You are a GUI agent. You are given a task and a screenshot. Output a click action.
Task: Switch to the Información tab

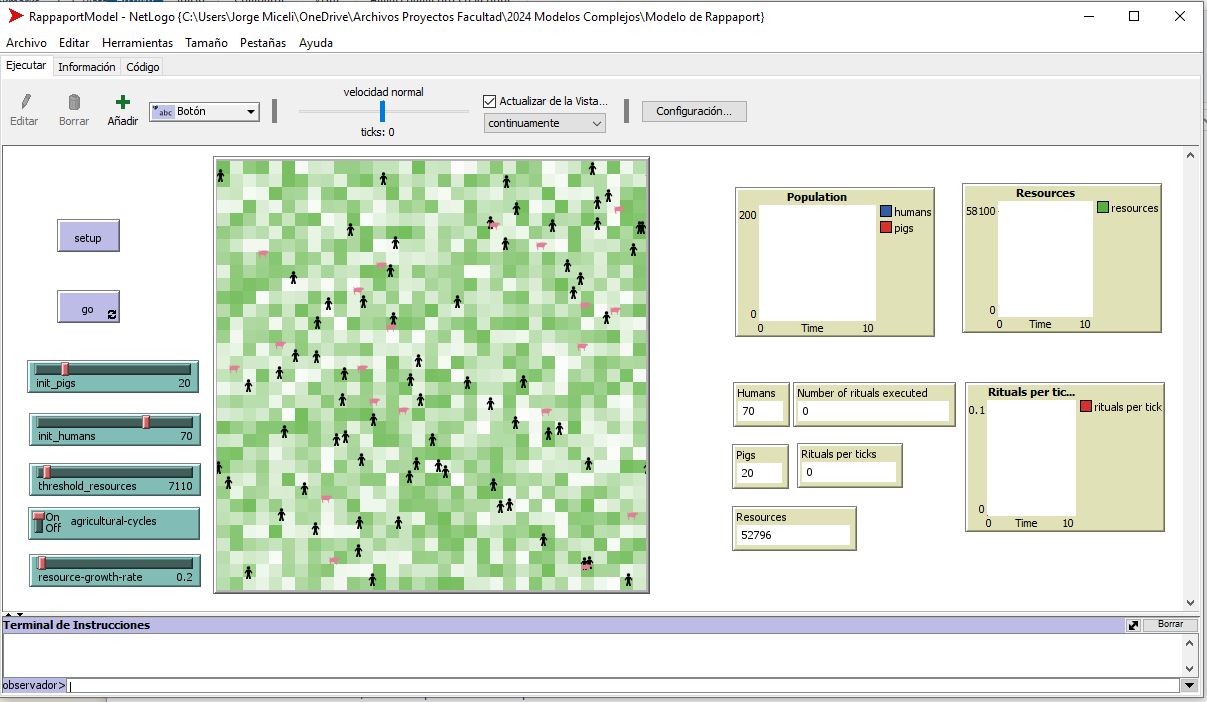click(x=86, y=66)
